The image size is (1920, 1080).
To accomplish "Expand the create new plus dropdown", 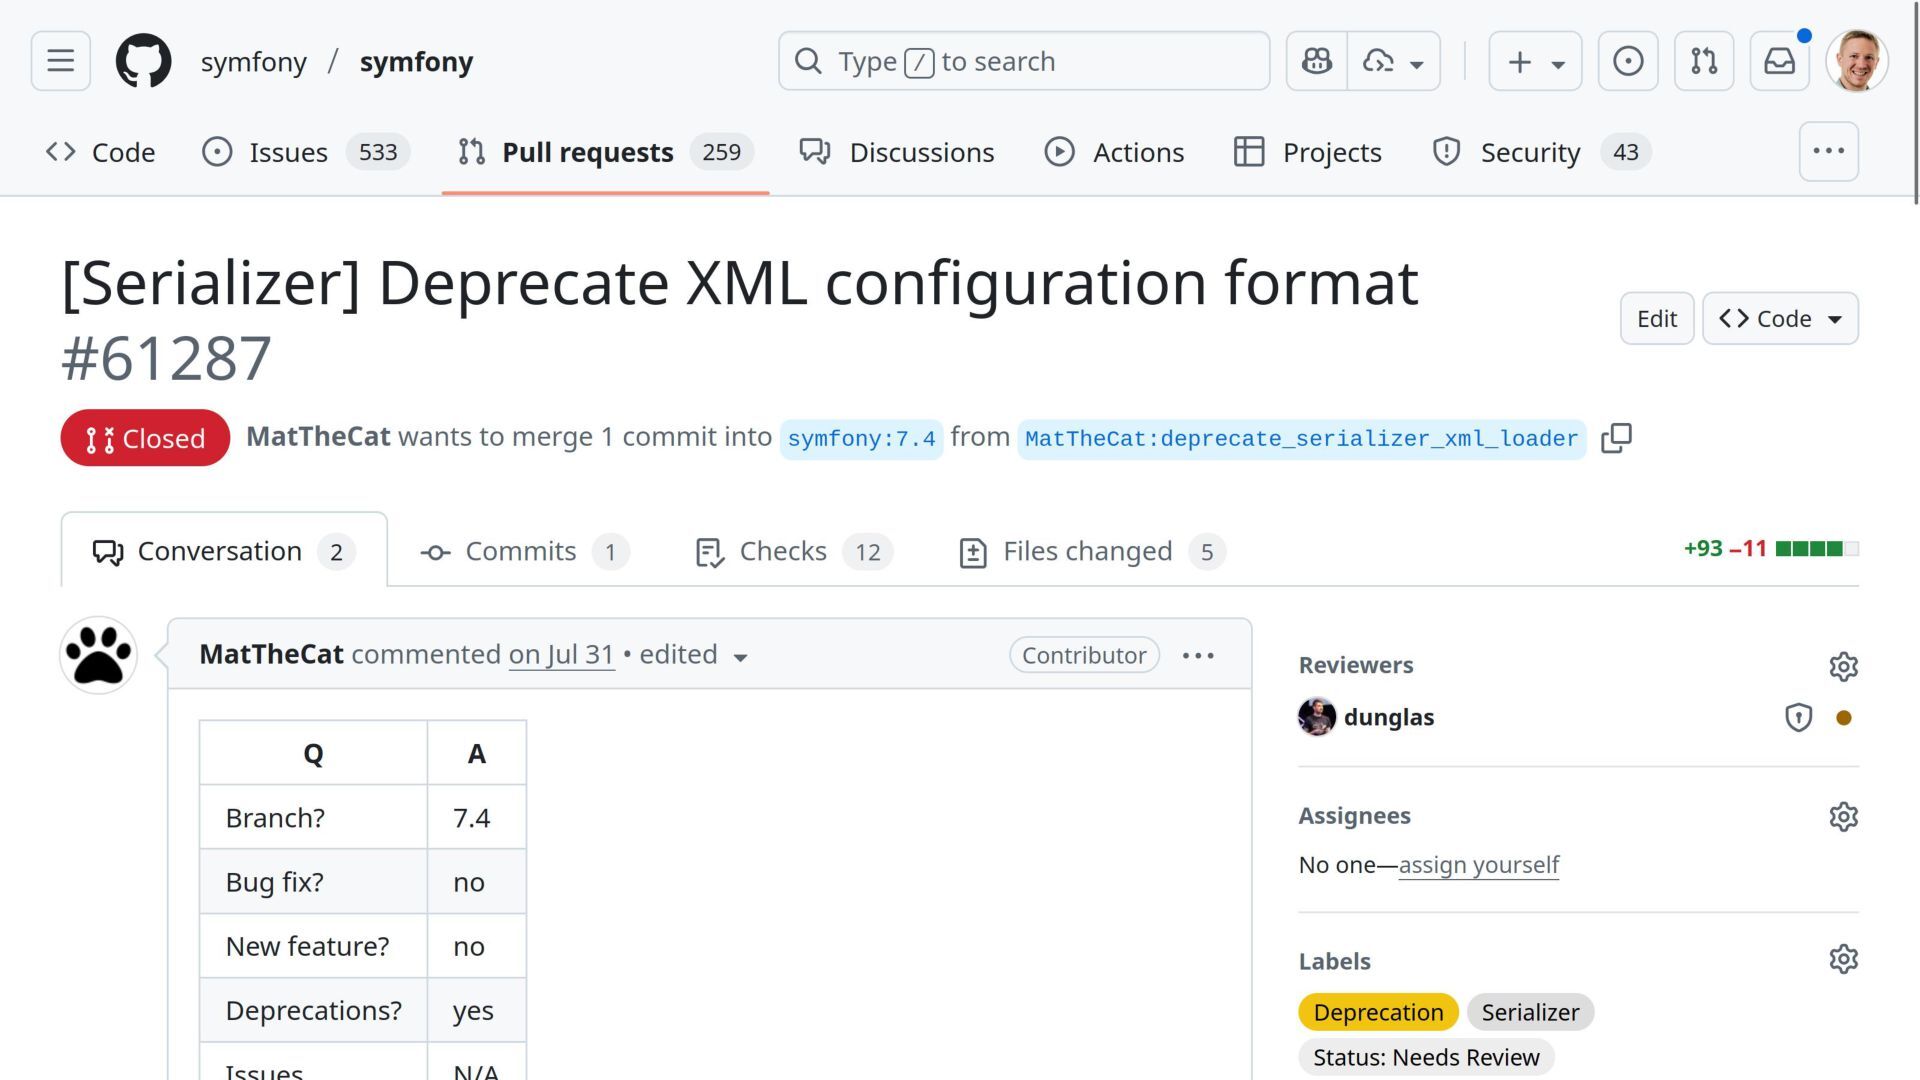I will [1535, 61].
